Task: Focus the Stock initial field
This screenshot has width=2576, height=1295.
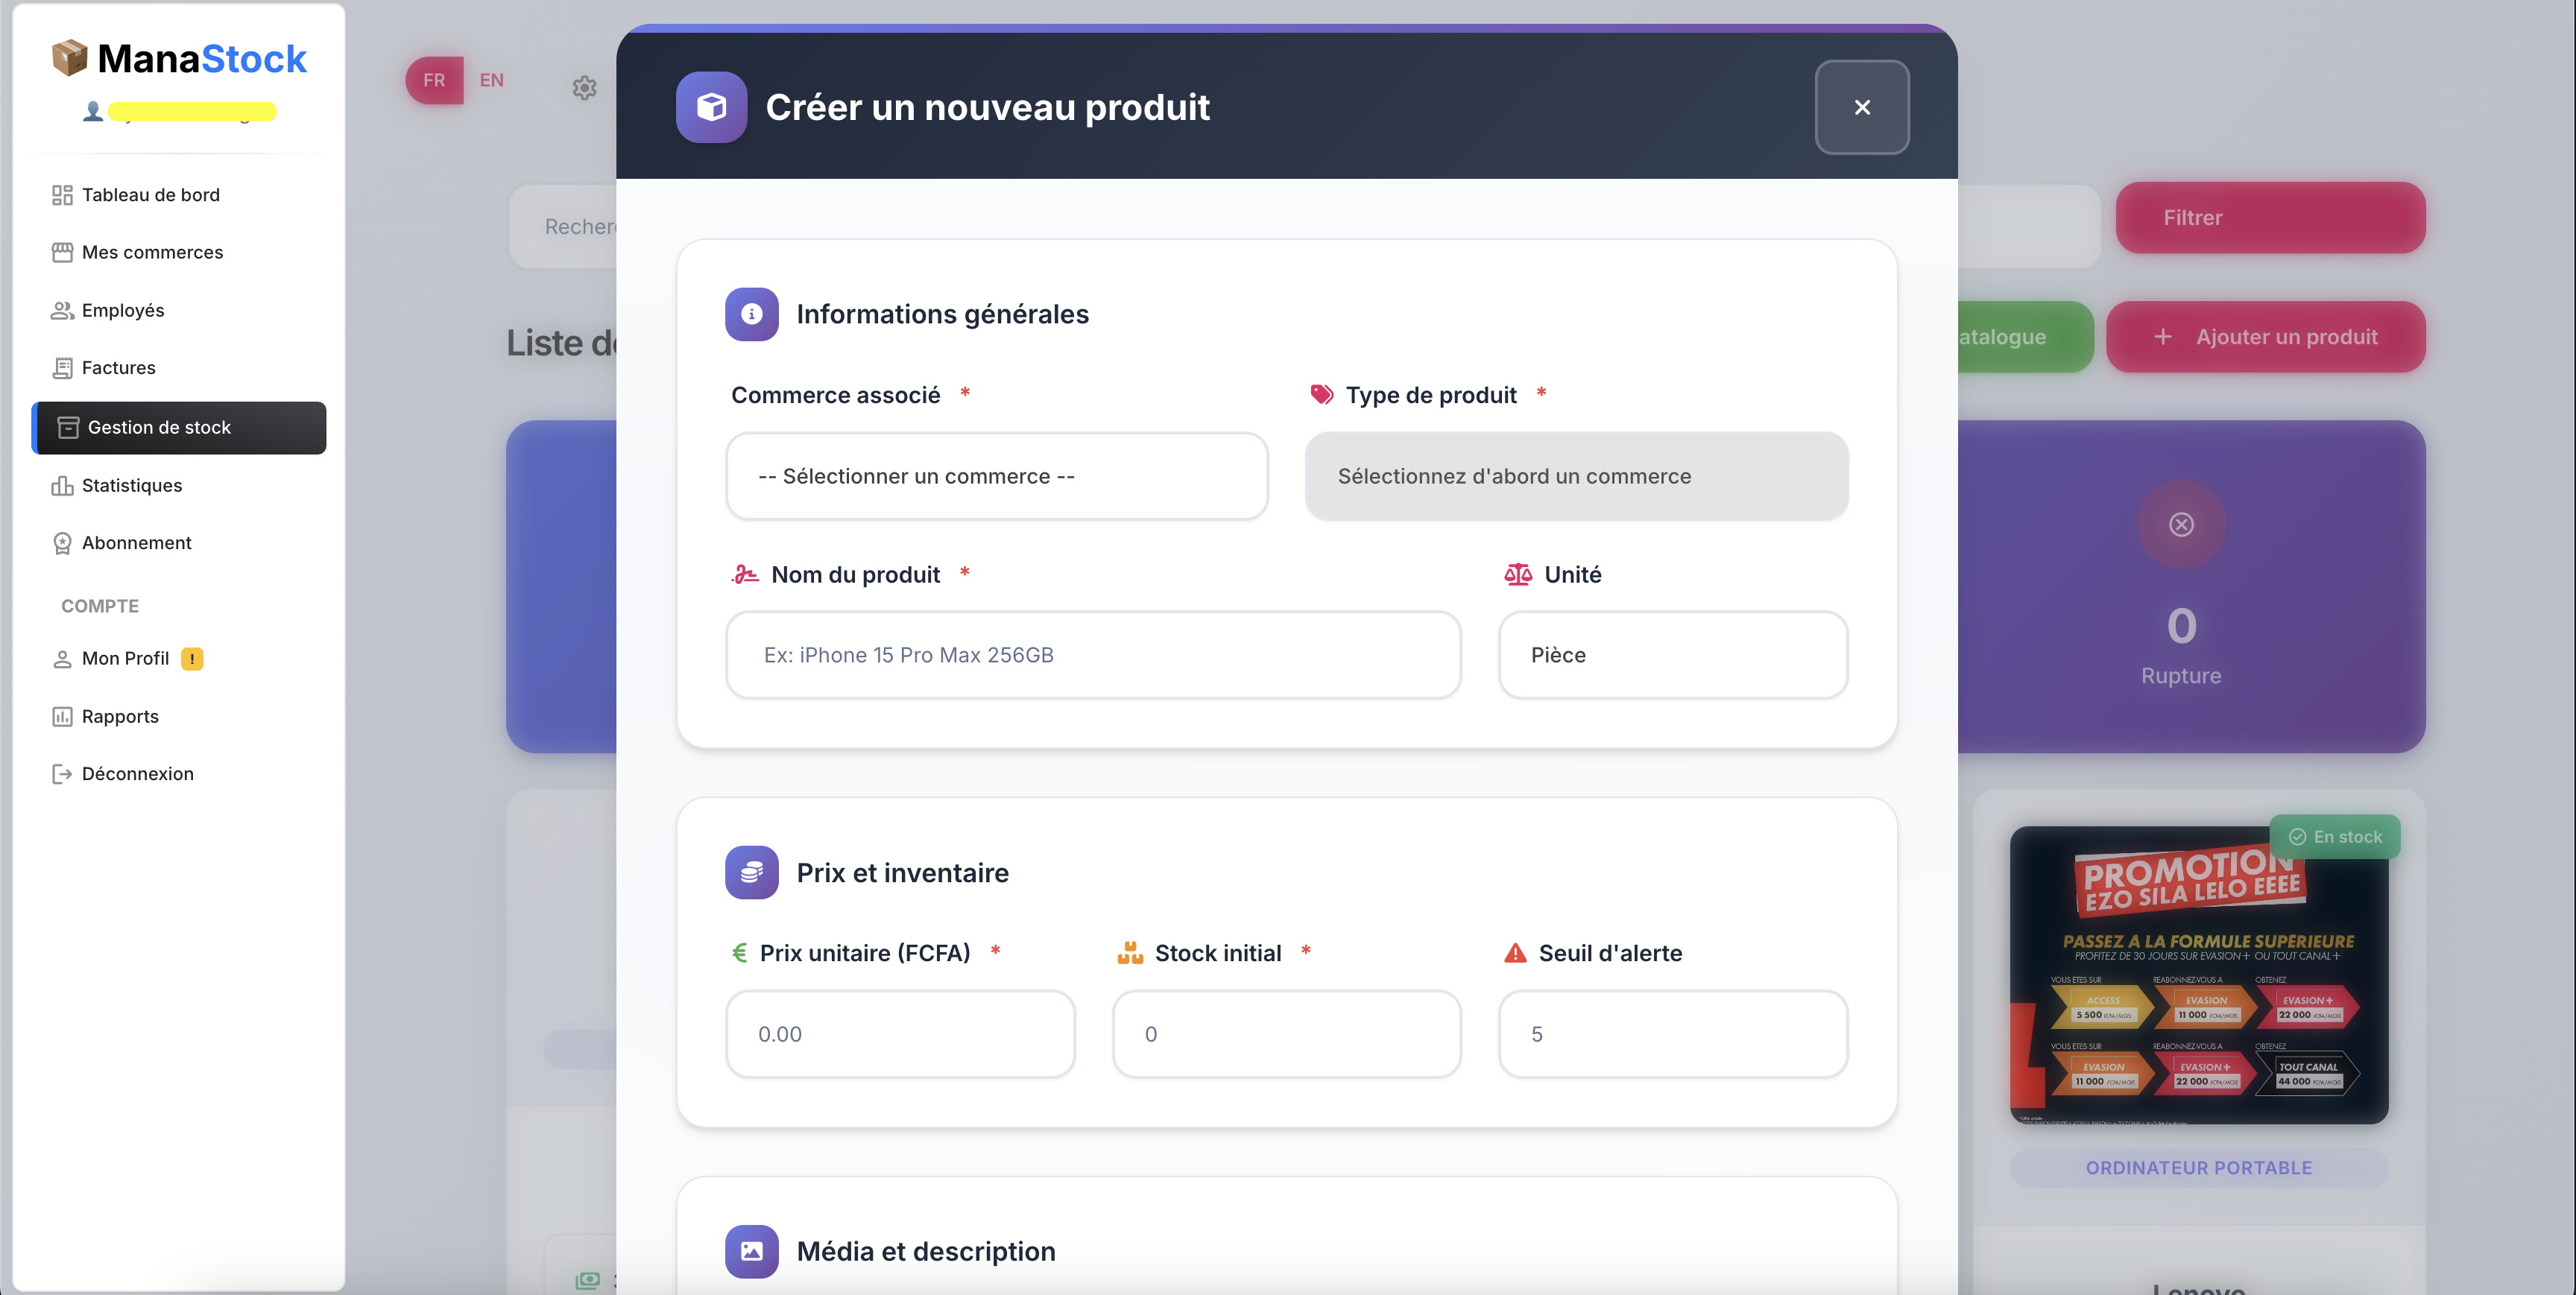Action: (1286, 1034)
